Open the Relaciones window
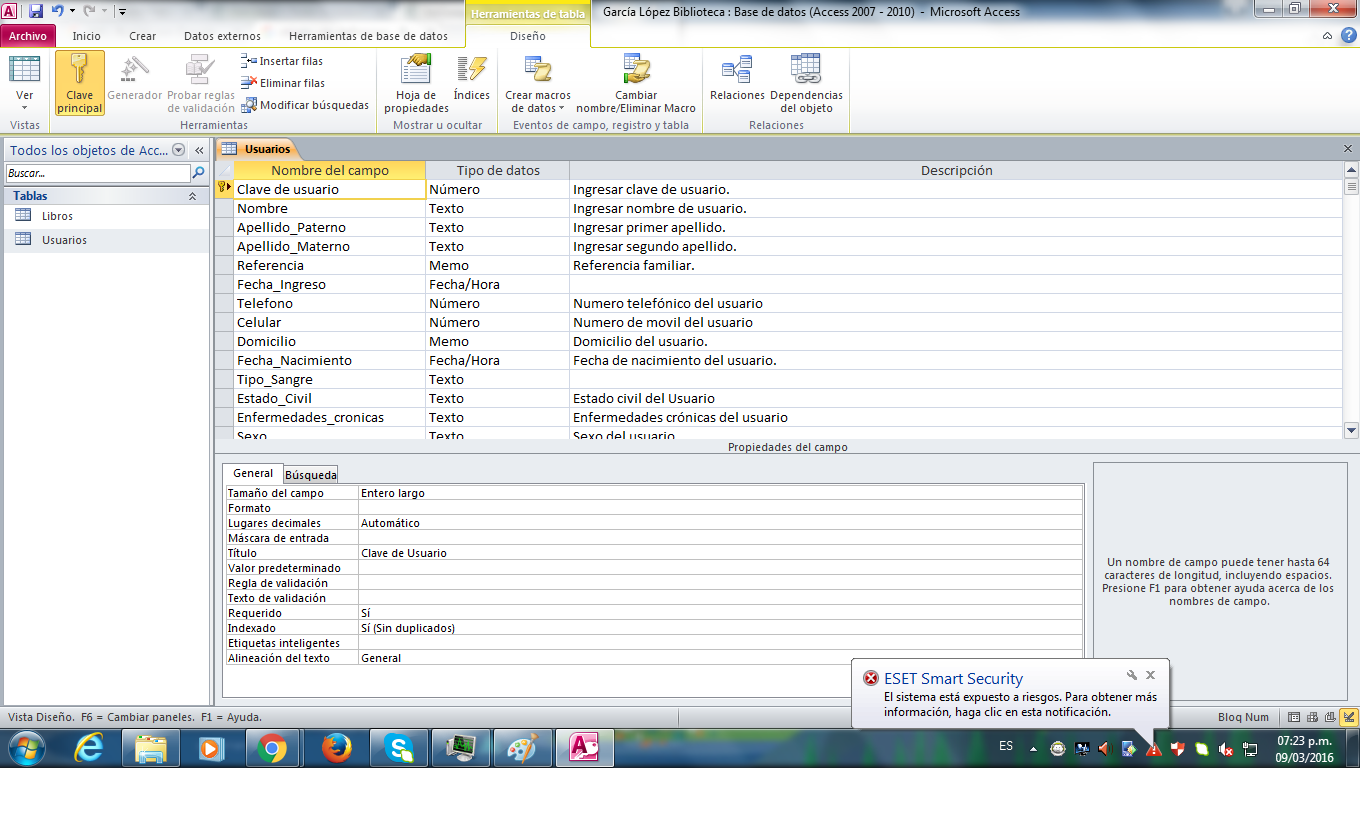The width and height of the screenshot is (1360, 818). pyautogui.click(x=737, y=78)
